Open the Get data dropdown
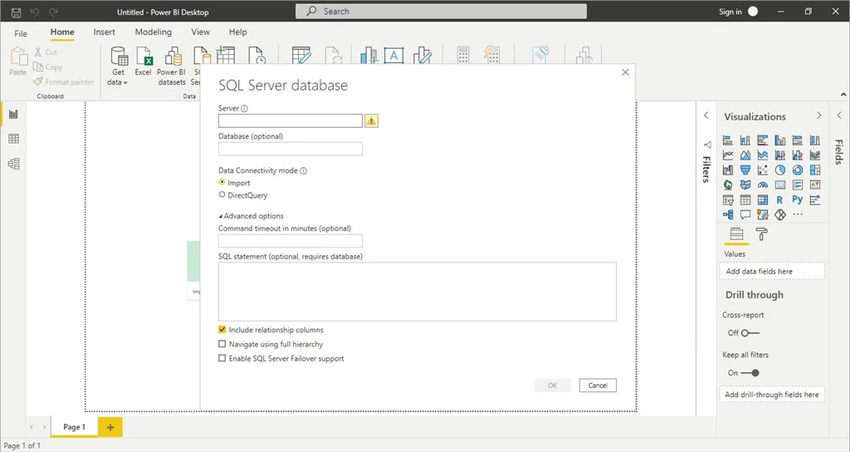Viewport: 850px width, 452px height. pos(118,66)
